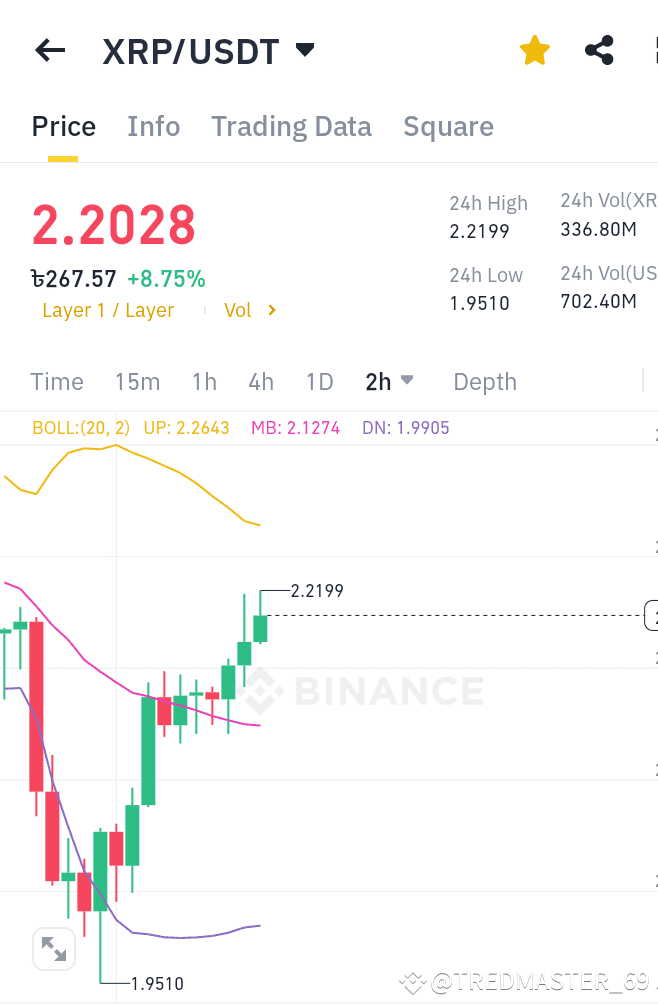Expand the Vol indicator options

(x=248, y=310)
